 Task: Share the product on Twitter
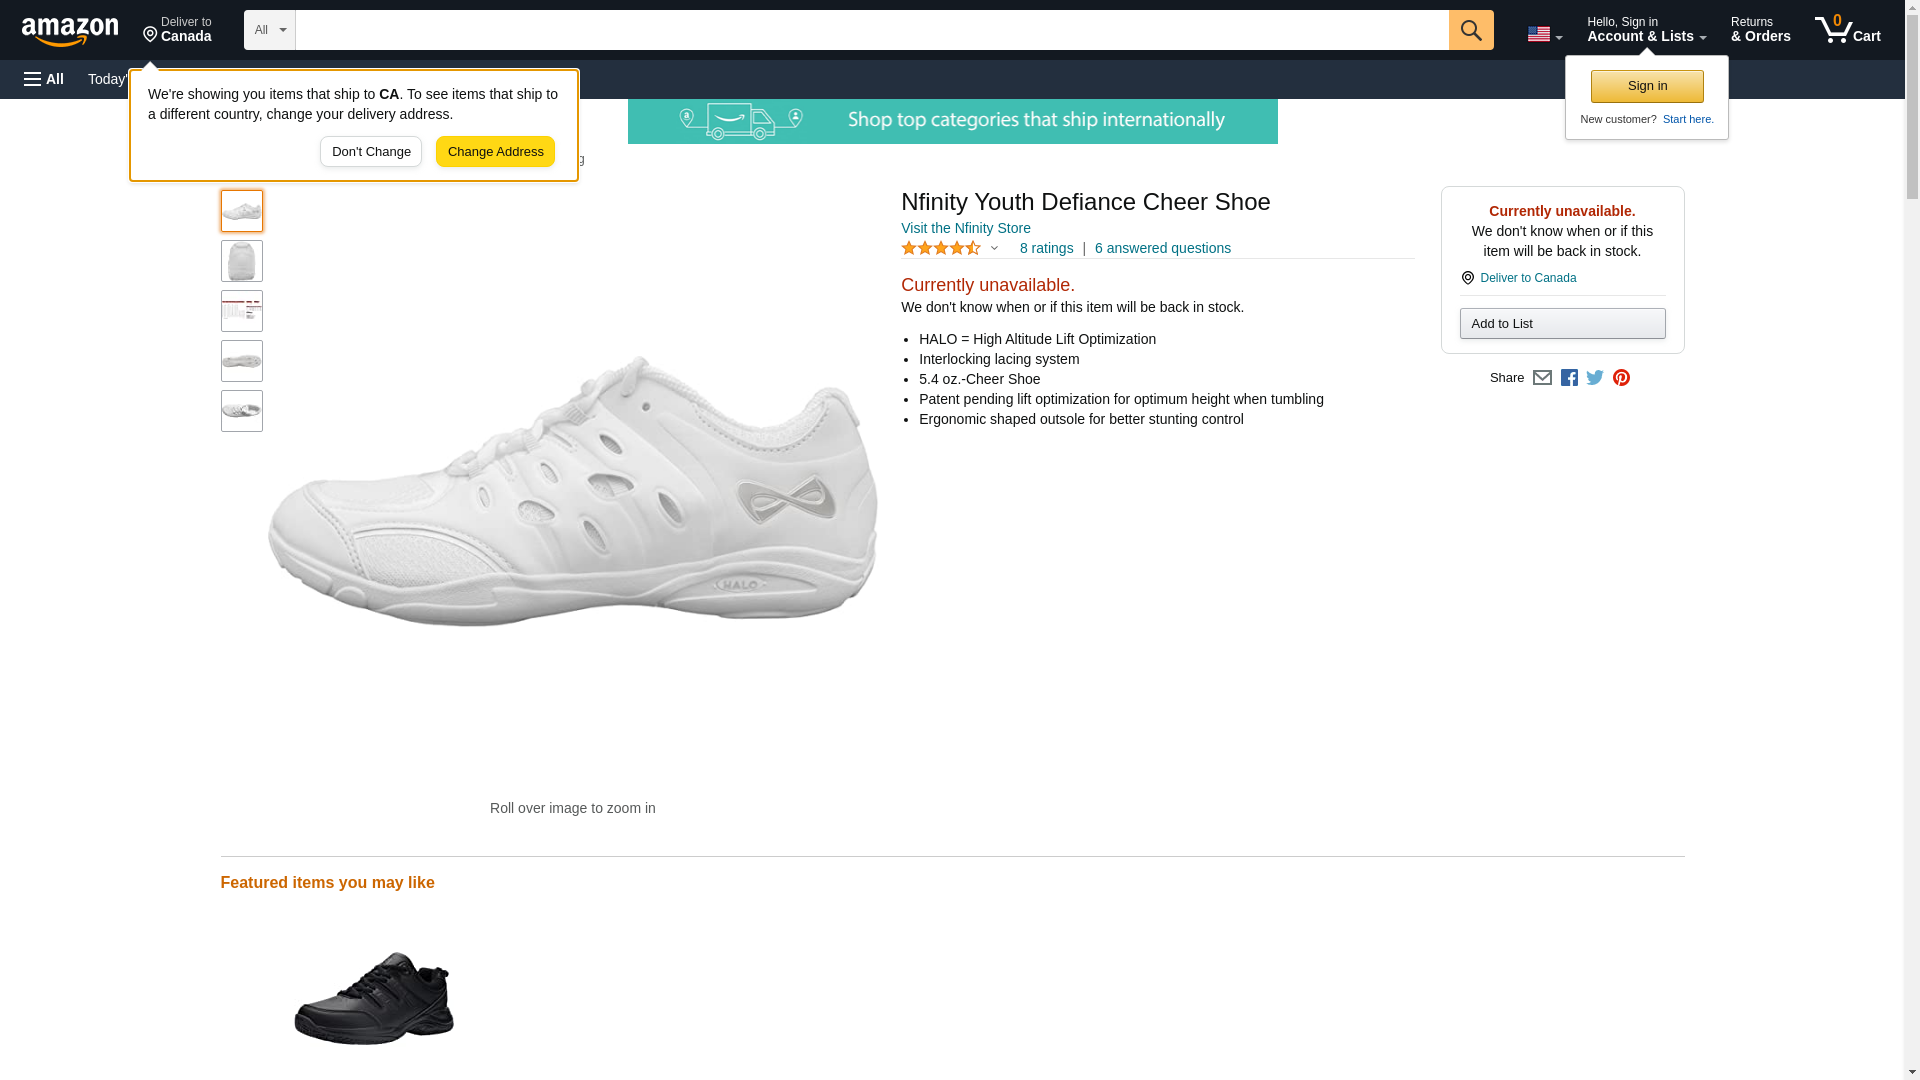tap(1595, 378)
